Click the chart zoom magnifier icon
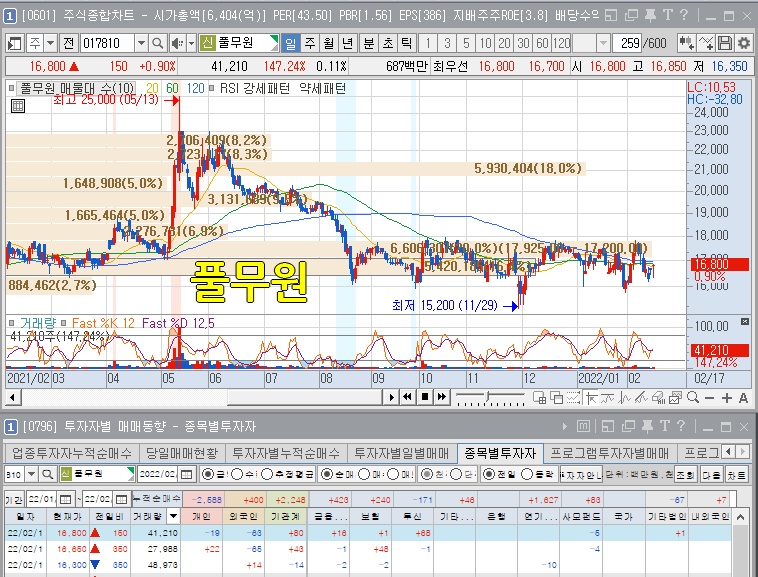 pyautogui.click(x=693, y=397)
